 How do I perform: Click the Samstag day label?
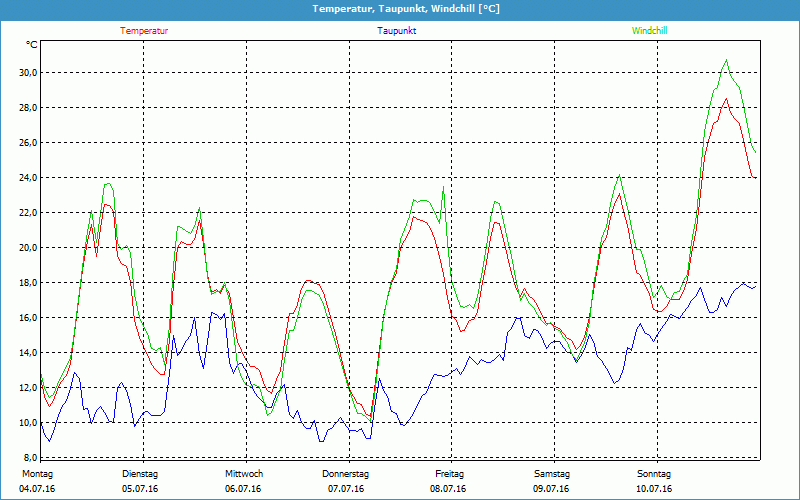[552, 474]
